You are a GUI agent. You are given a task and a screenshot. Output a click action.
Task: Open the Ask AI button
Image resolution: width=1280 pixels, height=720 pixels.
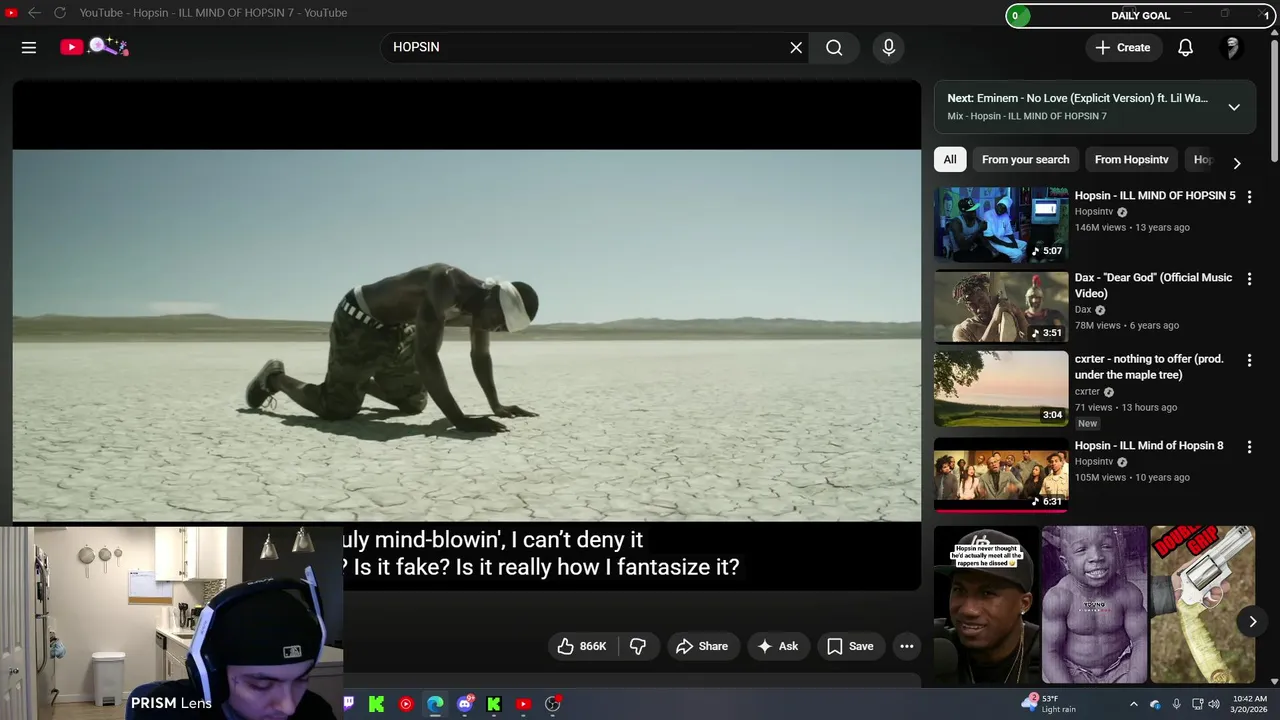[x=778, y=646]
